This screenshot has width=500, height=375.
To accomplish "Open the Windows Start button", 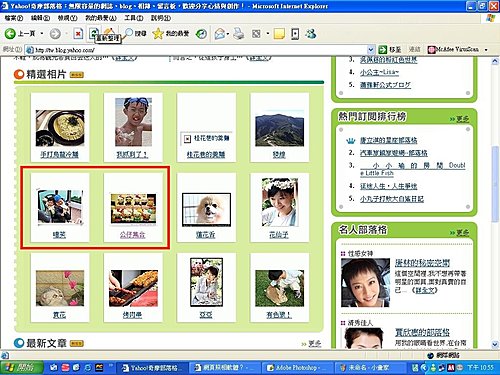I will pos(22,367).
